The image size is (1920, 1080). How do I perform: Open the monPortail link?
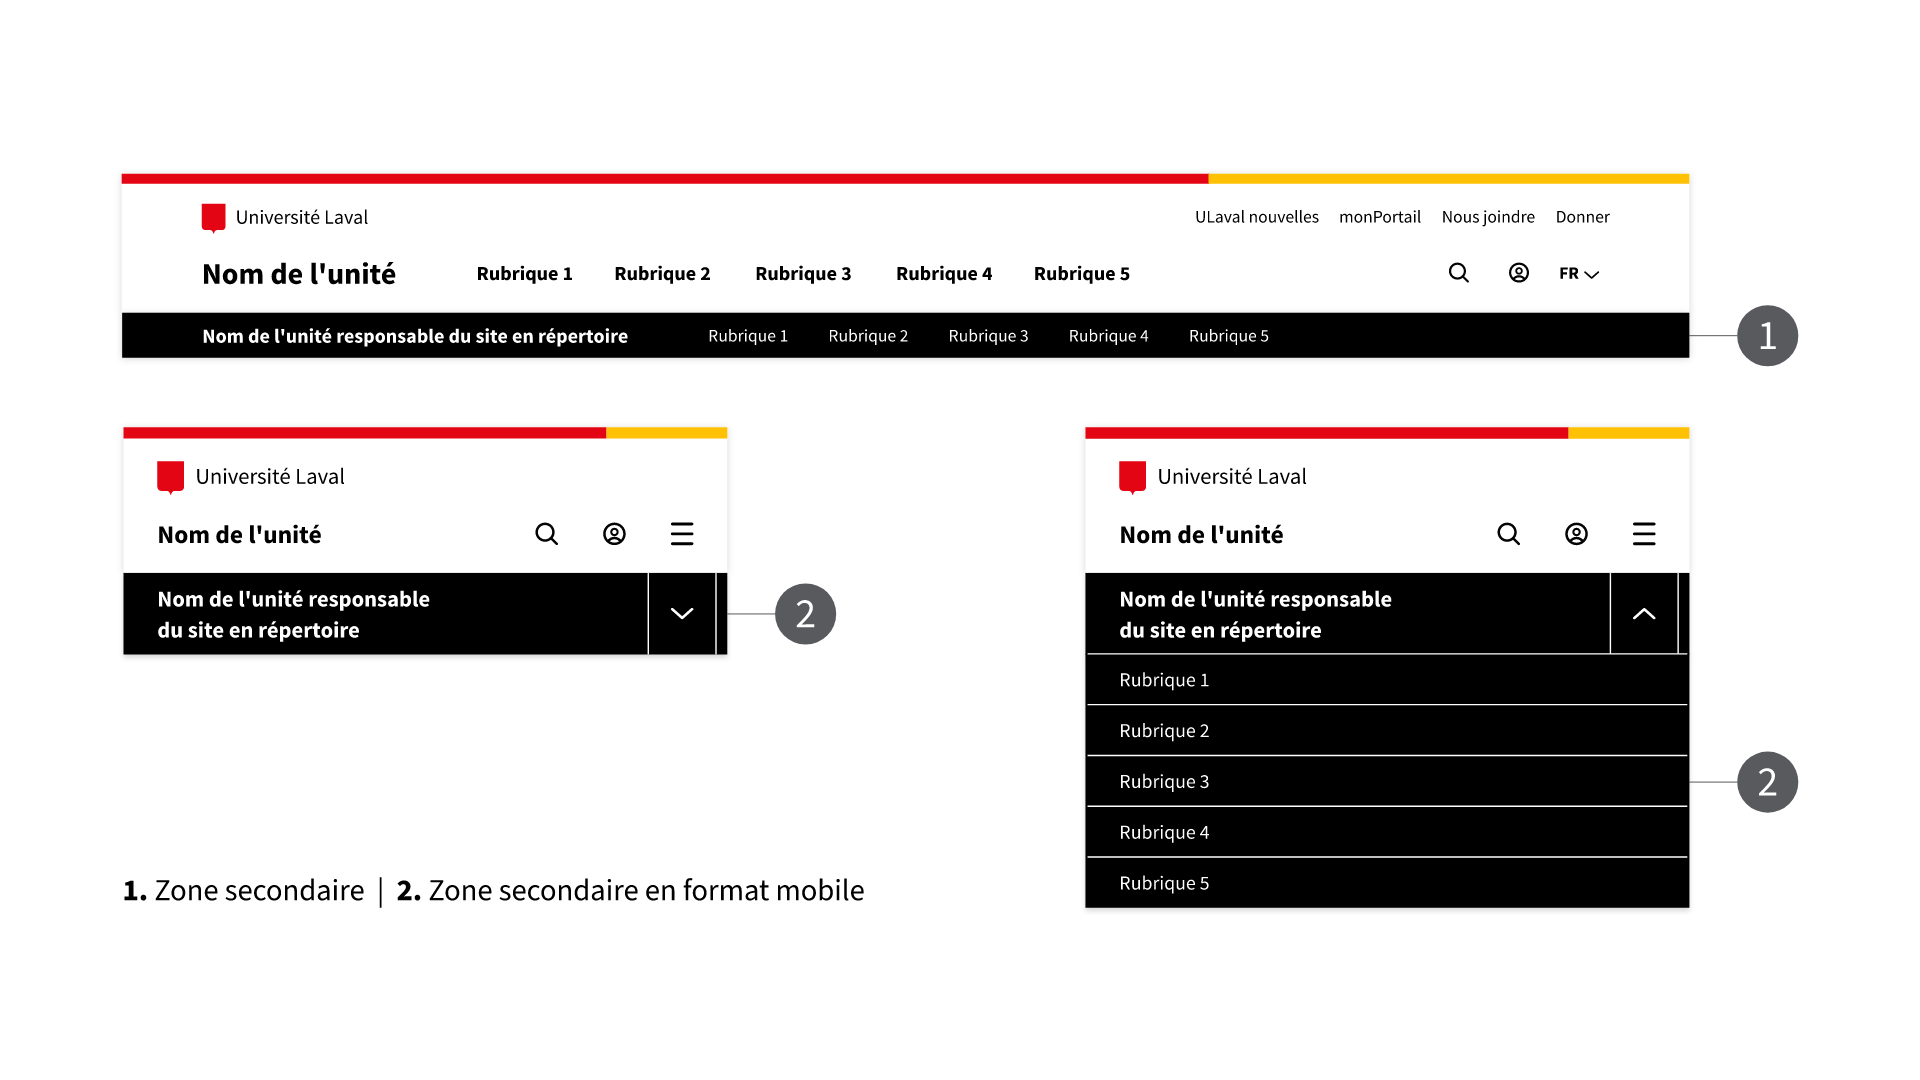[1379, 217]
